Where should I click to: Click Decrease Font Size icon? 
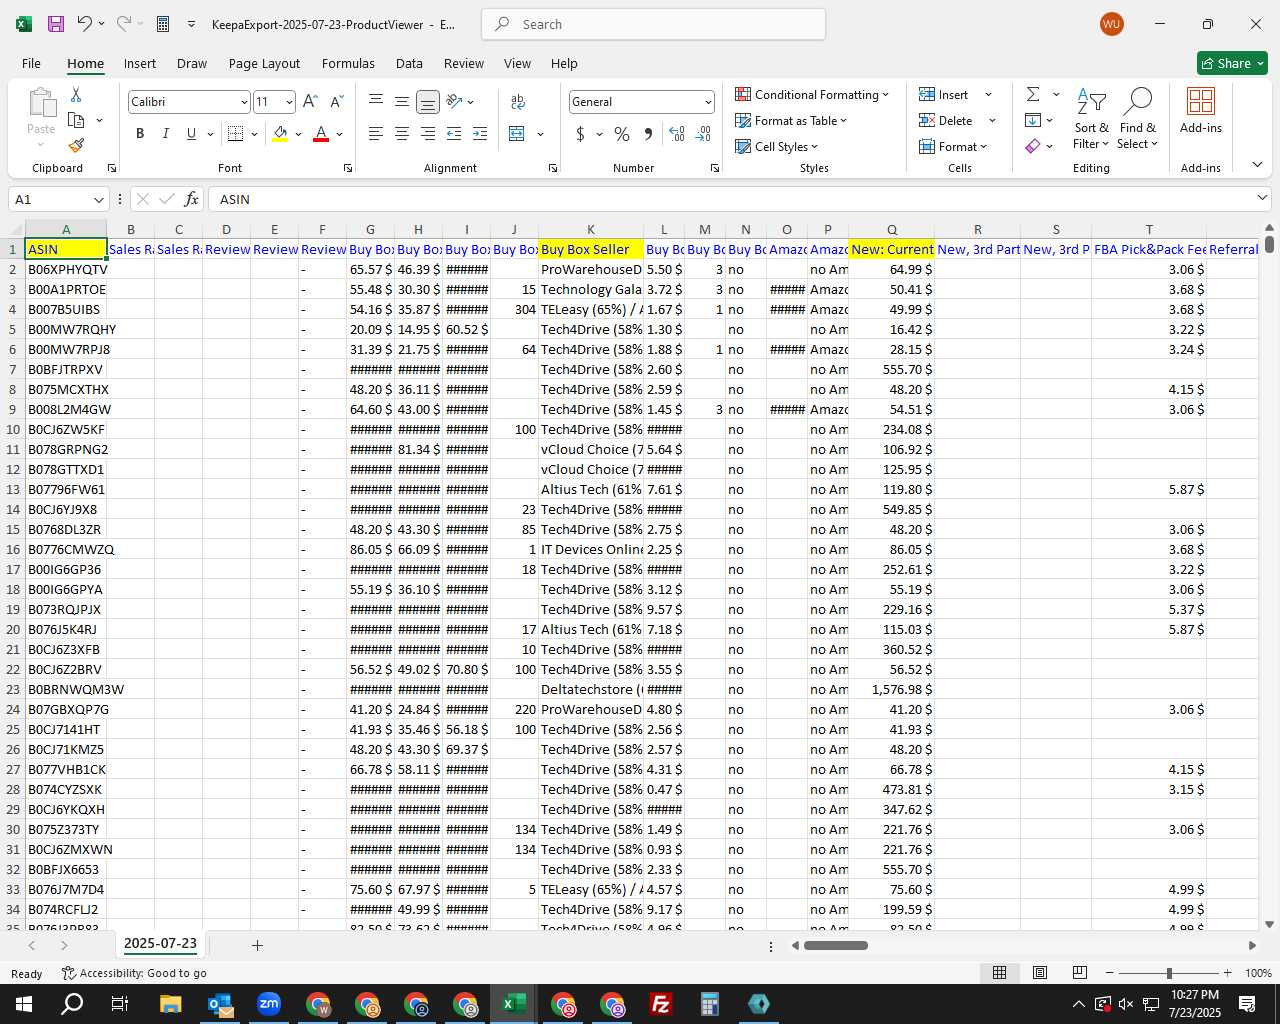(x=336, y=102)
